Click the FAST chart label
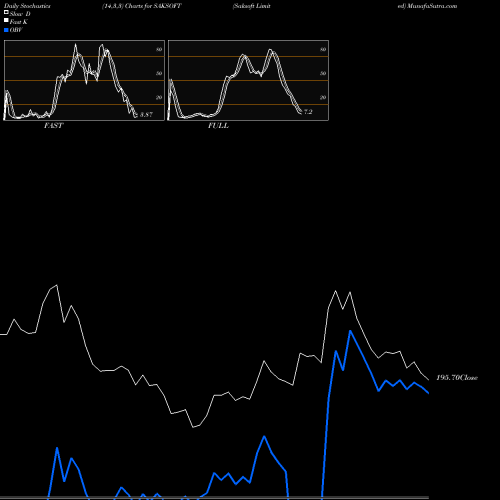Image resolution: width=500 pixels, height=500 pixels. pos(53,126)
